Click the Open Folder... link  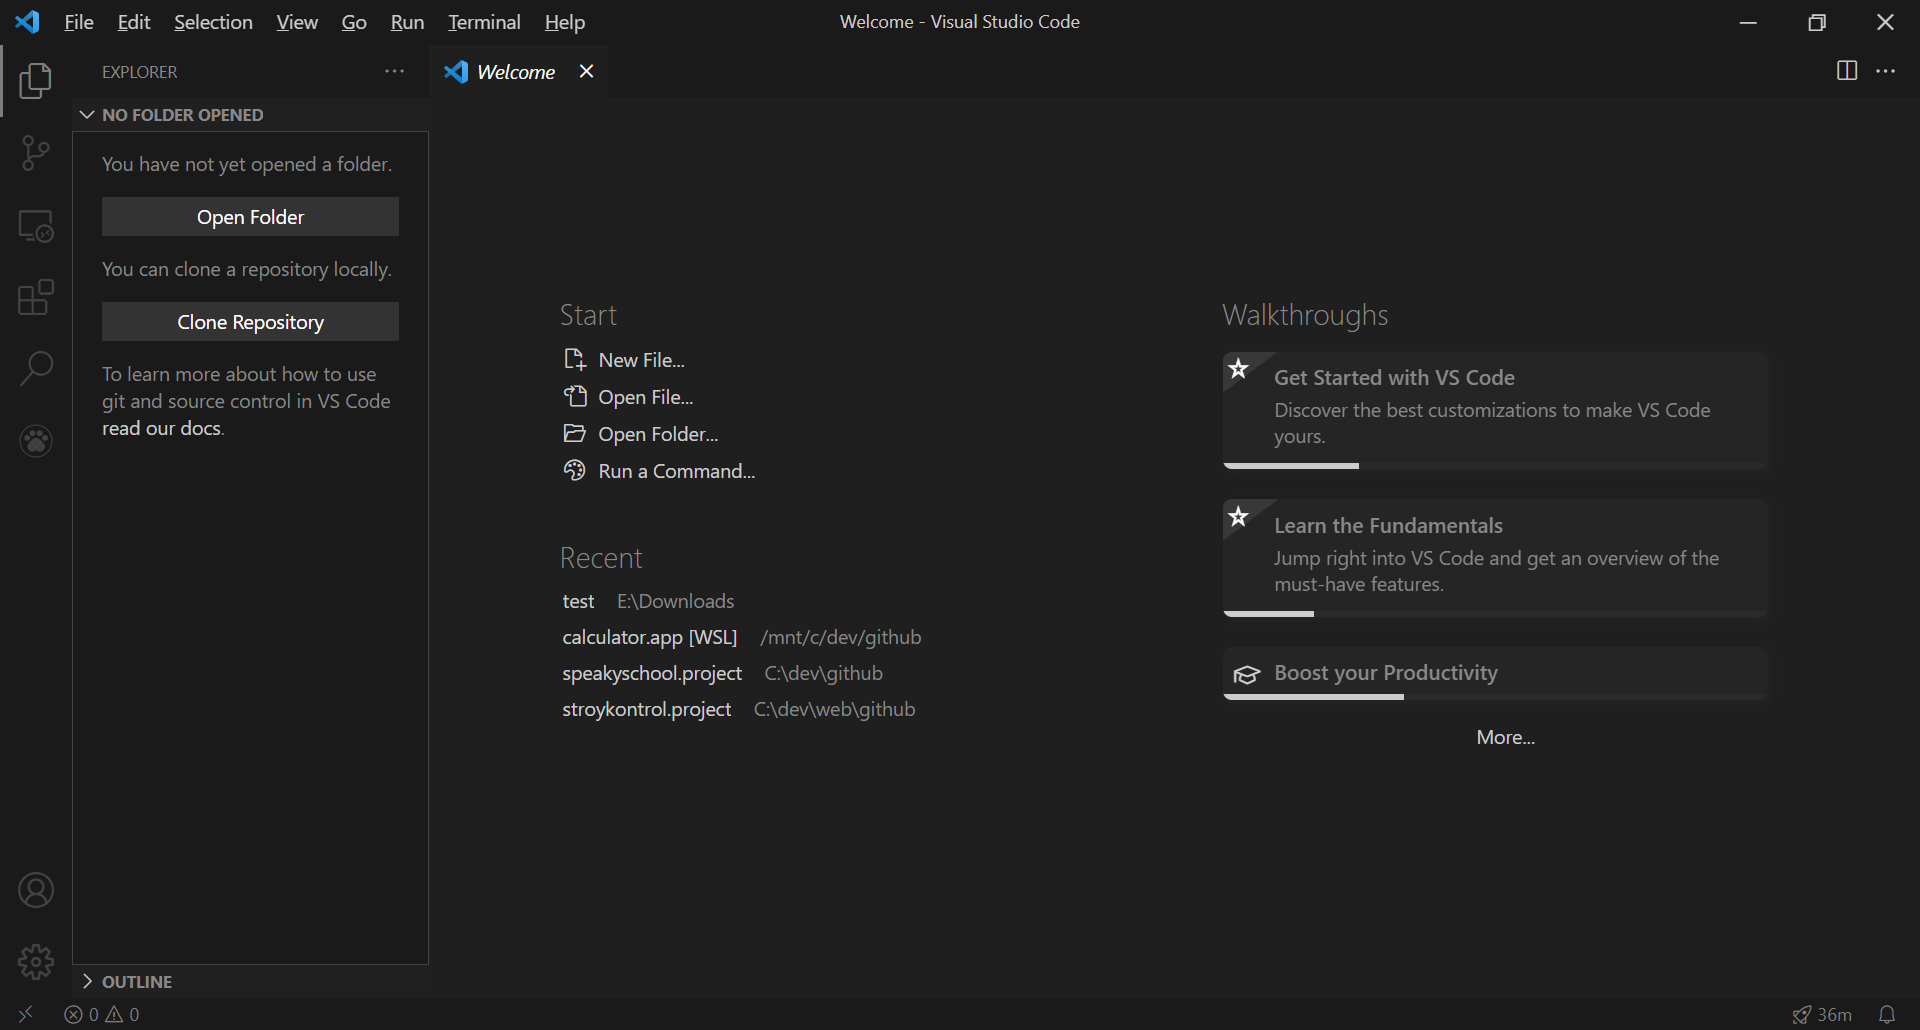coord(658,434)
